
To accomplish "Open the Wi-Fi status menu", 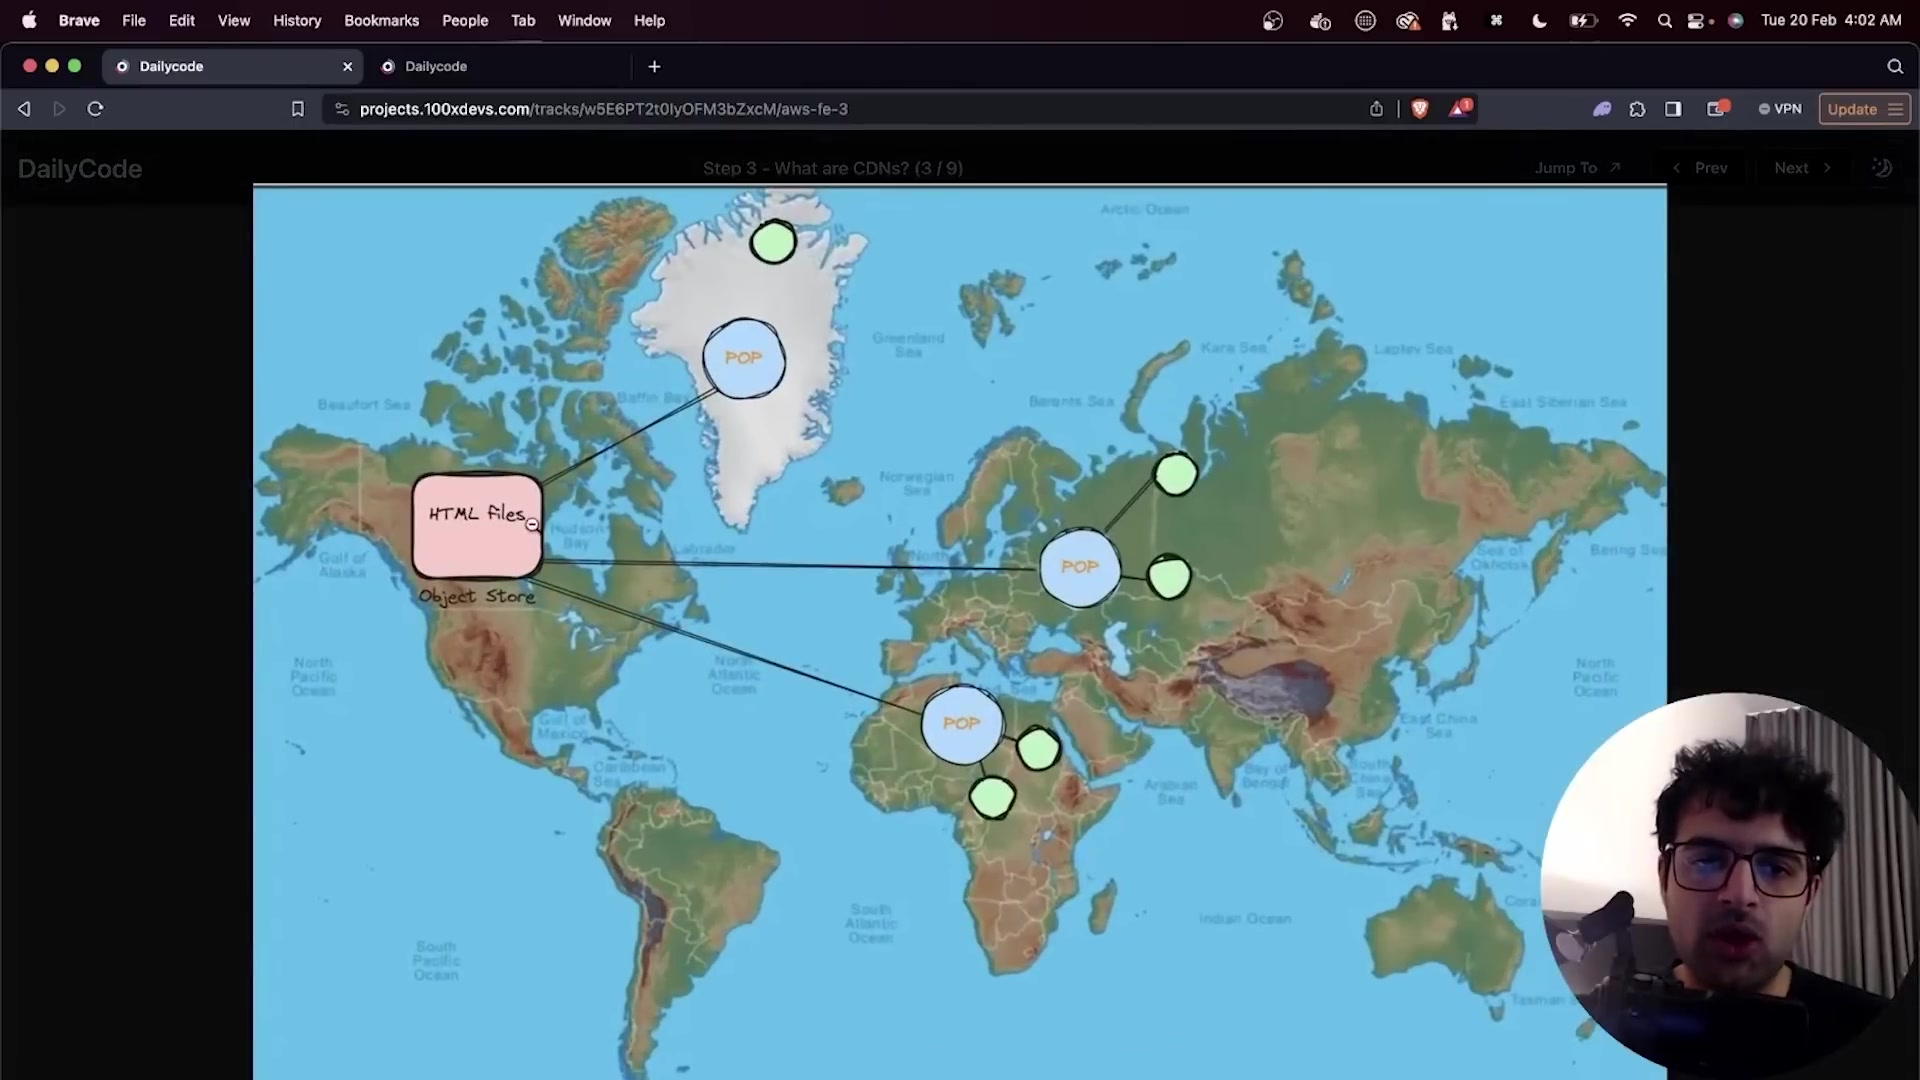I will [1627, 20].
